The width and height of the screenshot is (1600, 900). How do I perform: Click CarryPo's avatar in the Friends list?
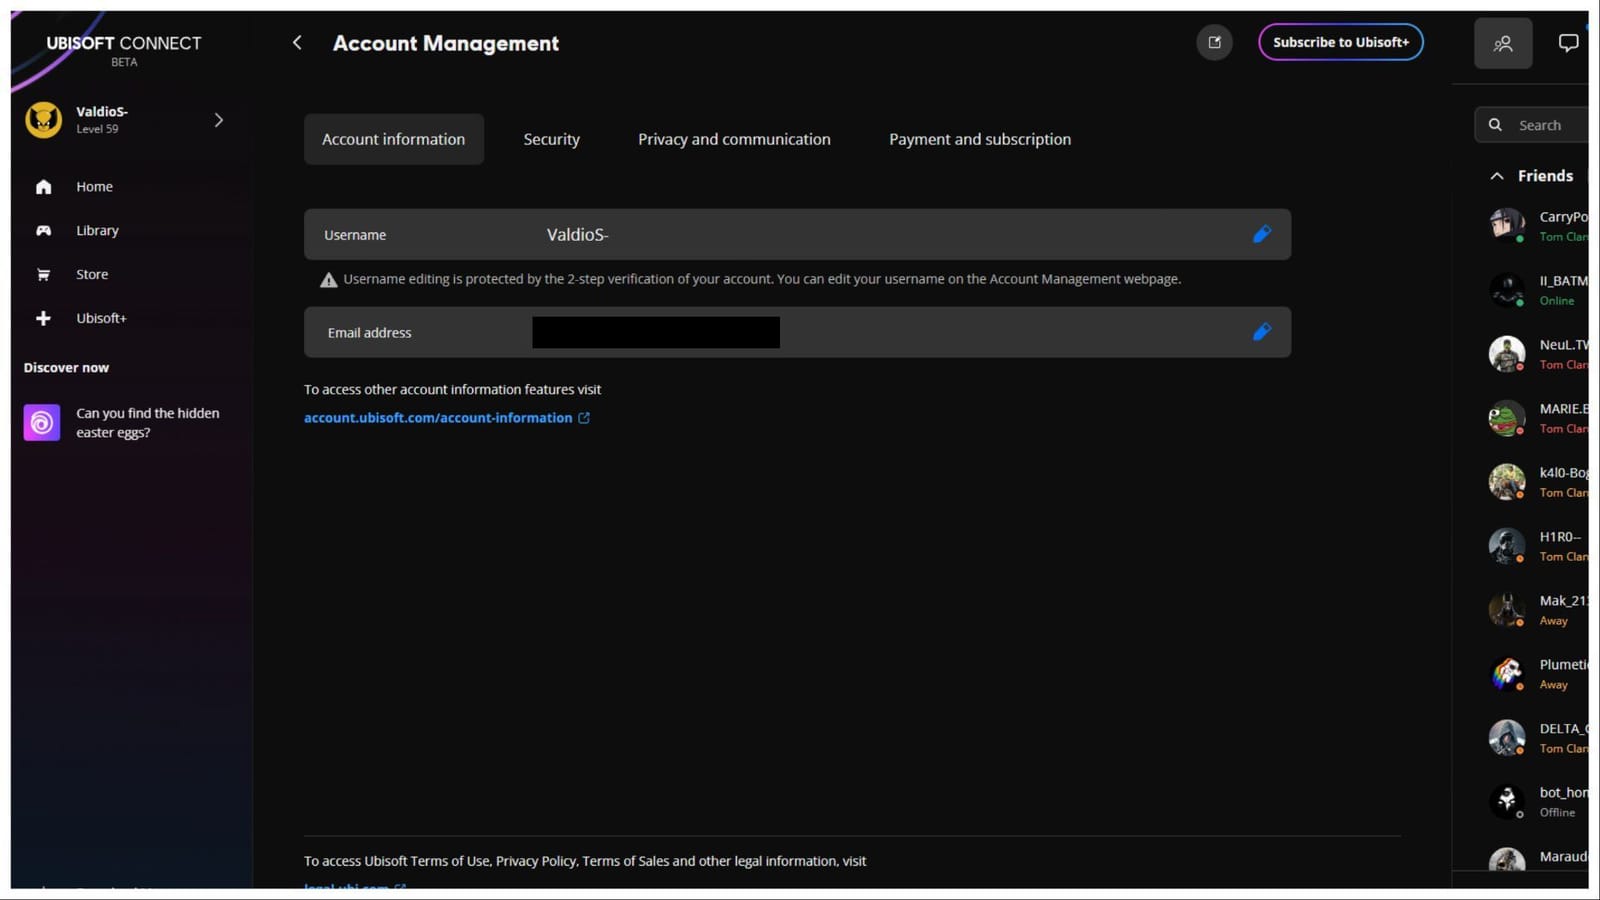[1507, 225]
